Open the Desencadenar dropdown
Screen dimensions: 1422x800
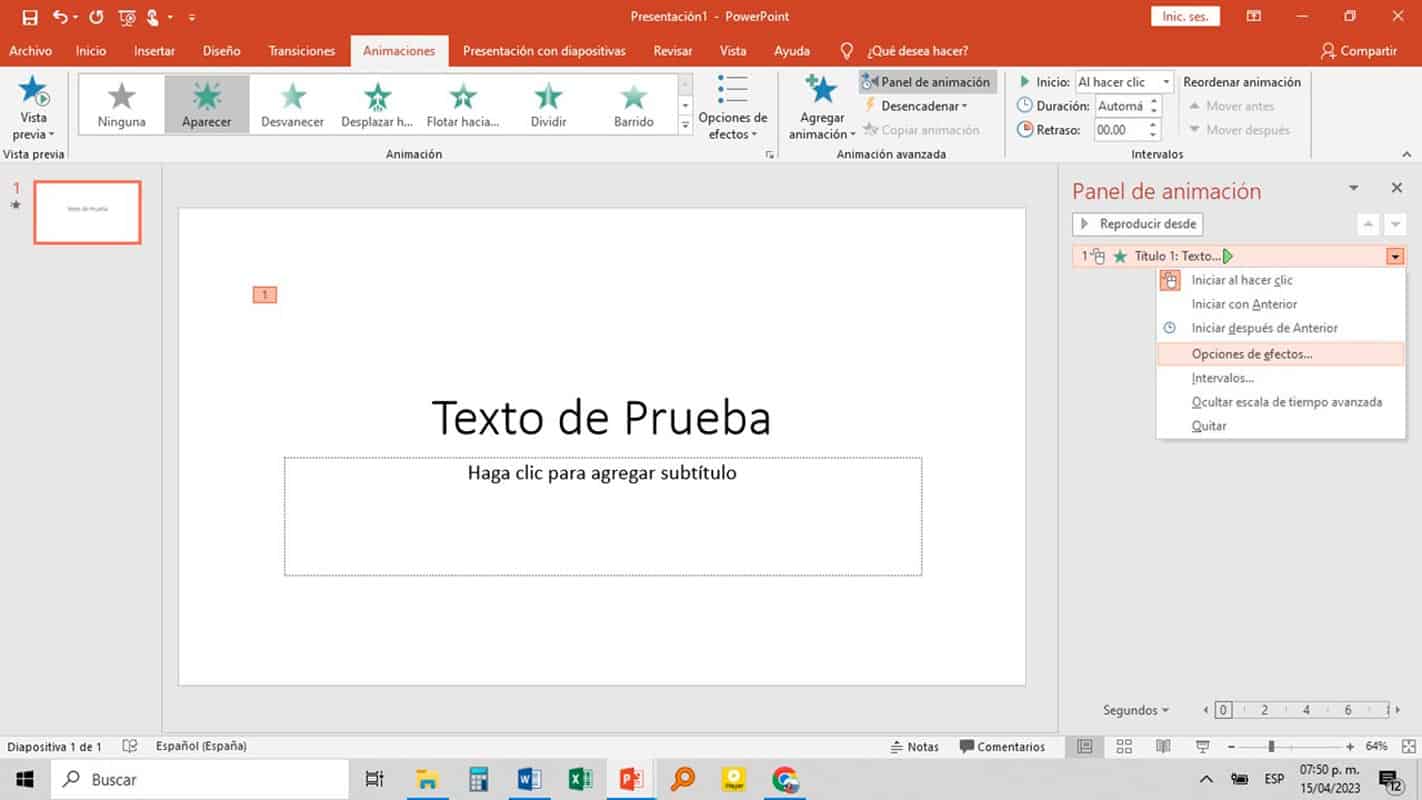917,106
